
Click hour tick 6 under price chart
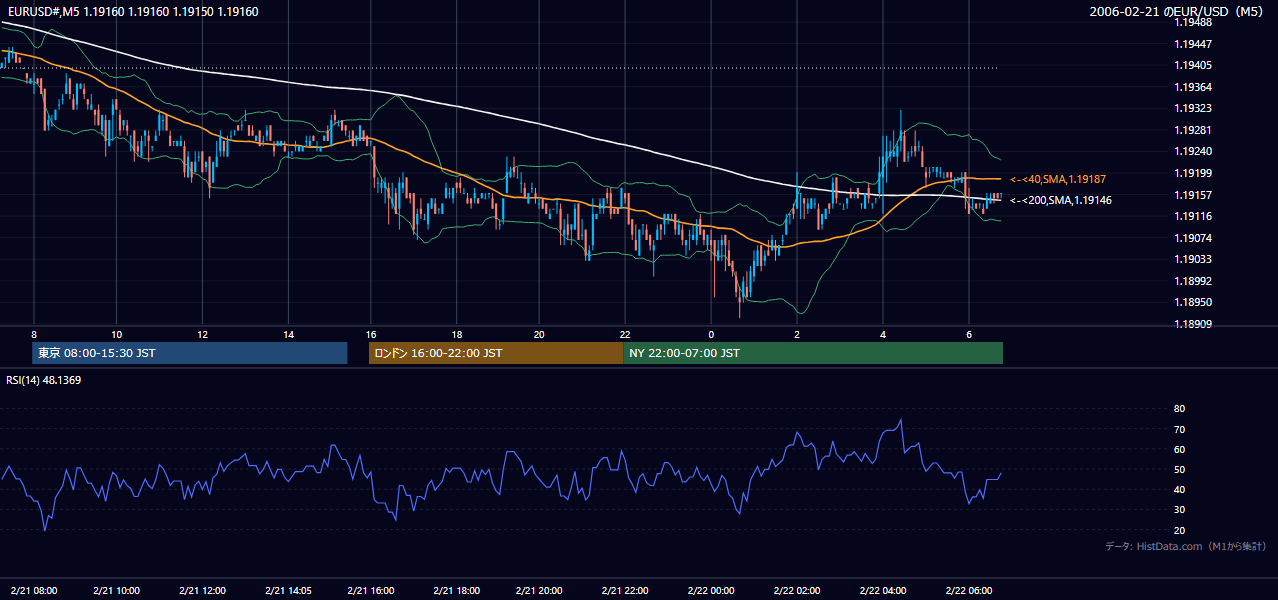[x=969, y=334]
